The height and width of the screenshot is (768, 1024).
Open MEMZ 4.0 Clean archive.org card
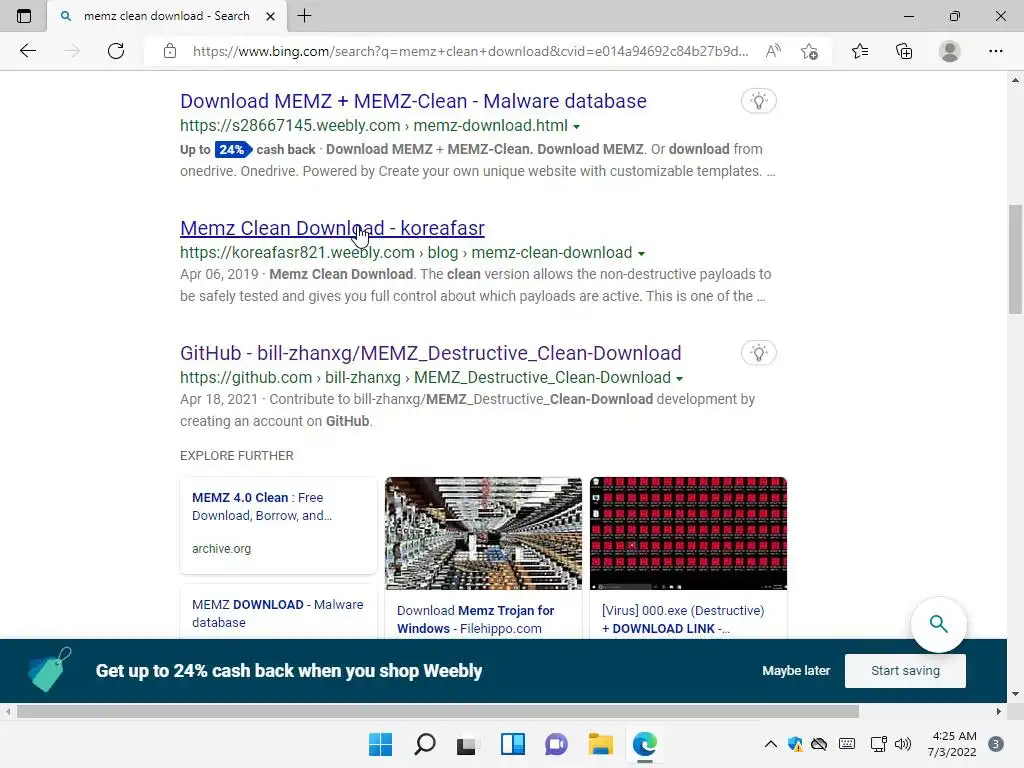coord(278,525)
